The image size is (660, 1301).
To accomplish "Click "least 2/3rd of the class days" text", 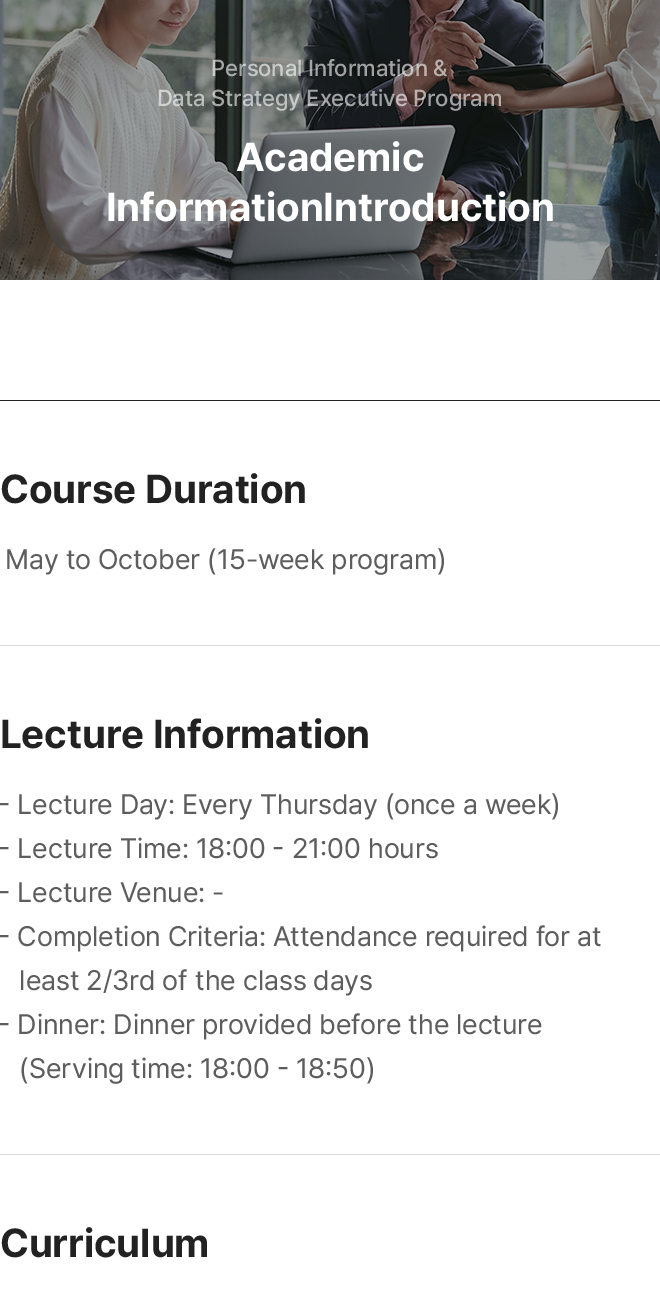I will click(x=196, y=981).
